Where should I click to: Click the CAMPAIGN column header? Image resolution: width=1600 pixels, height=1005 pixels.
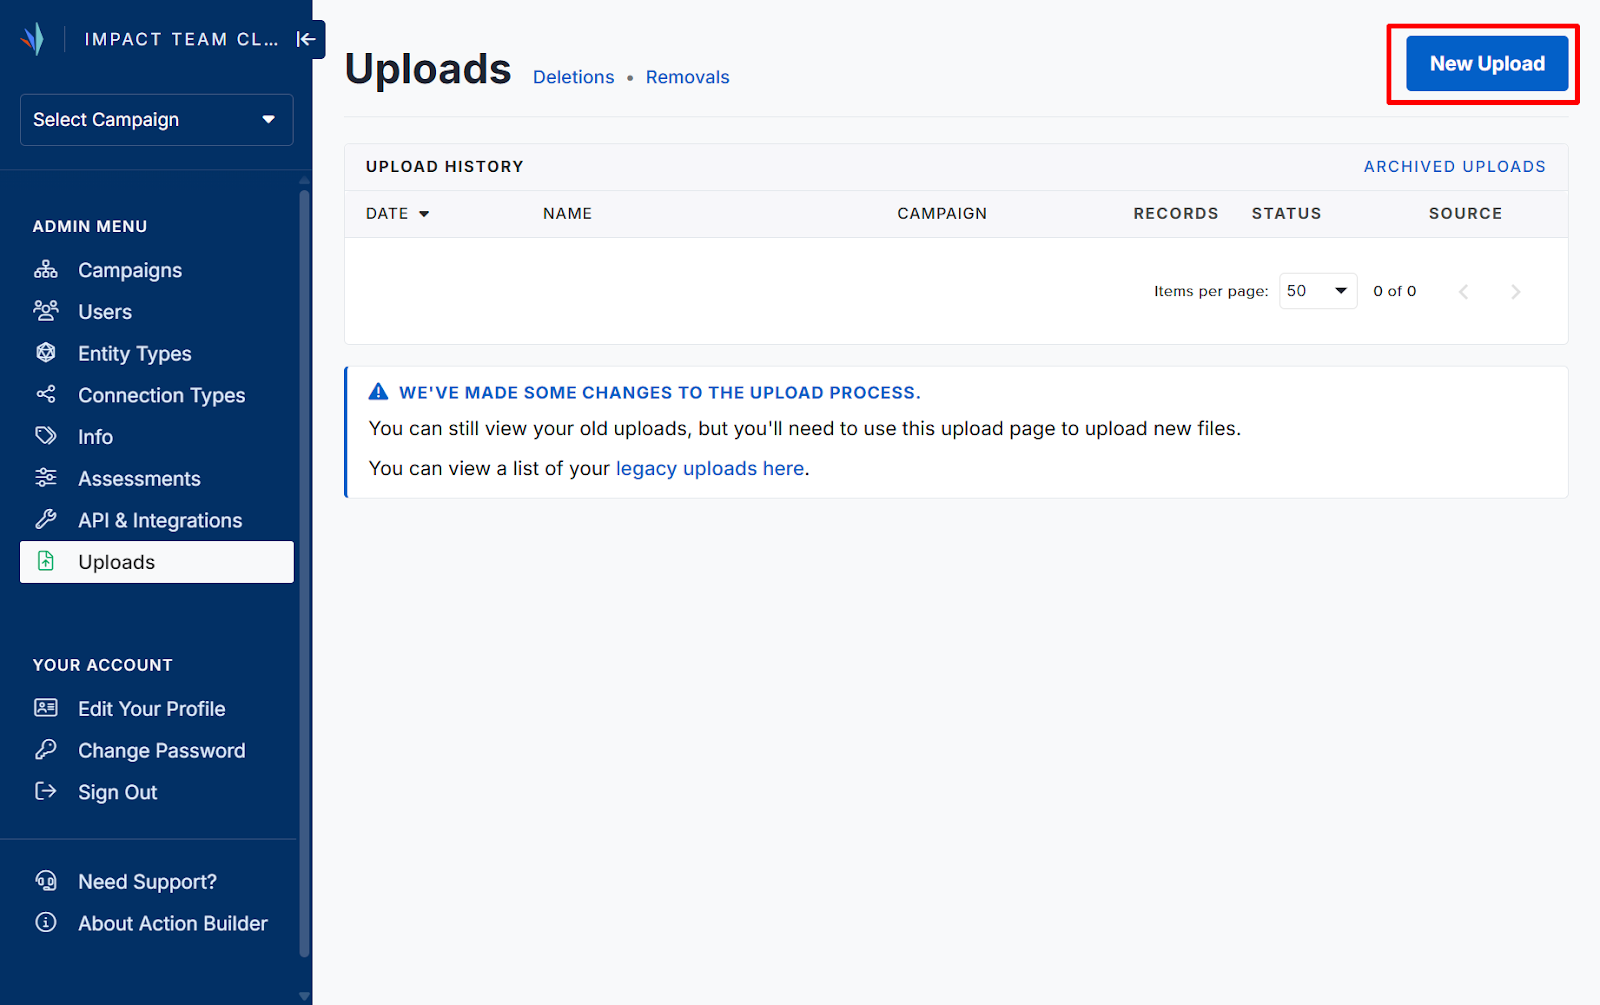[942, 214]
